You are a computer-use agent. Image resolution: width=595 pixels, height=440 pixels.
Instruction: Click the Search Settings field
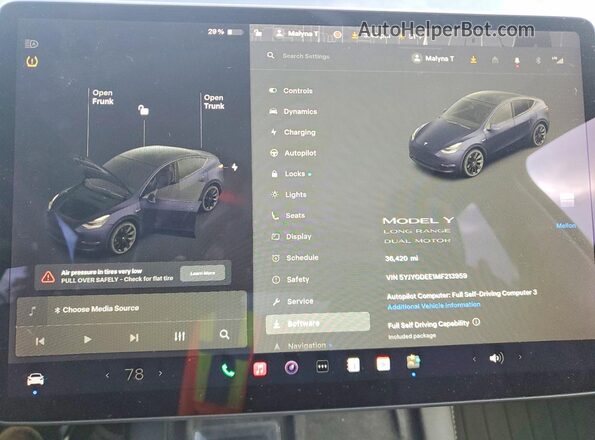click(306, 56)
